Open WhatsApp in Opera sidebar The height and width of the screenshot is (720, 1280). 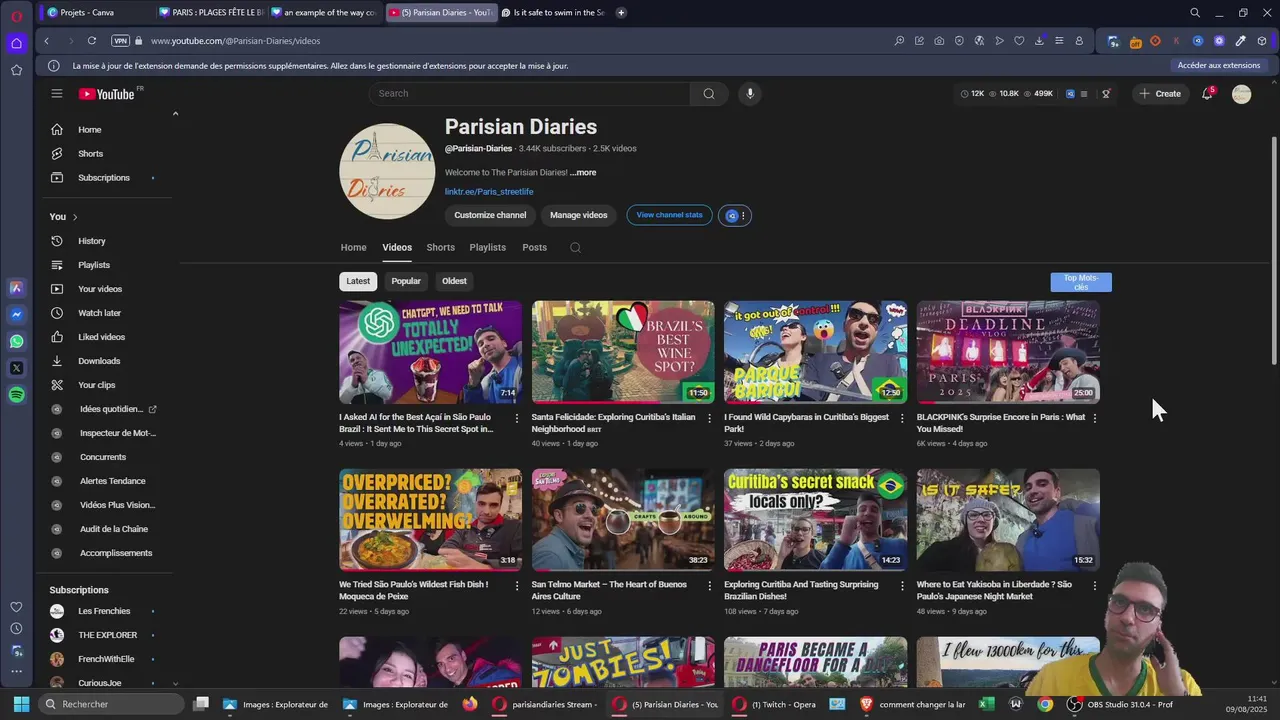tap(16, 341)
